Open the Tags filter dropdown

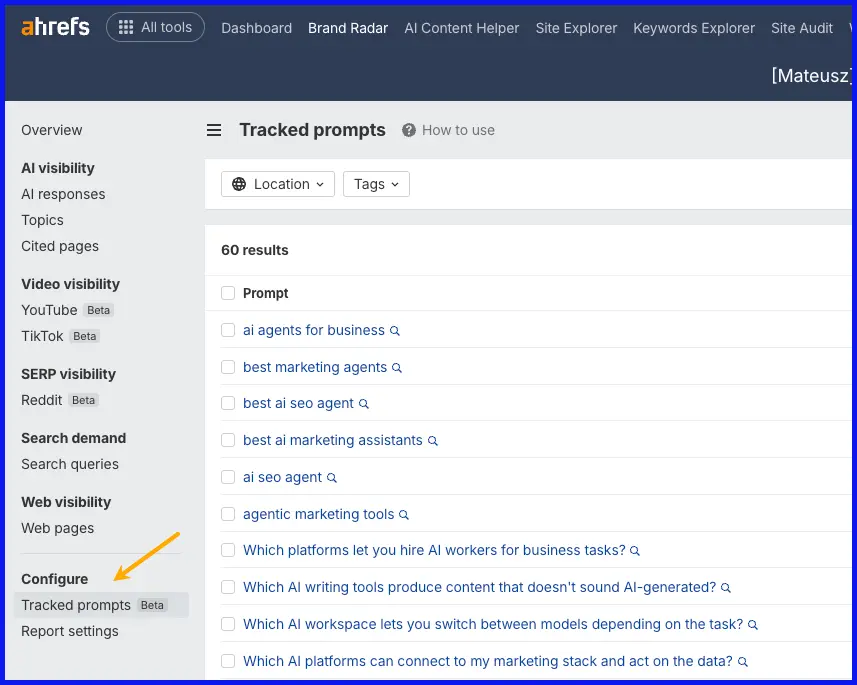pos(376,184)
